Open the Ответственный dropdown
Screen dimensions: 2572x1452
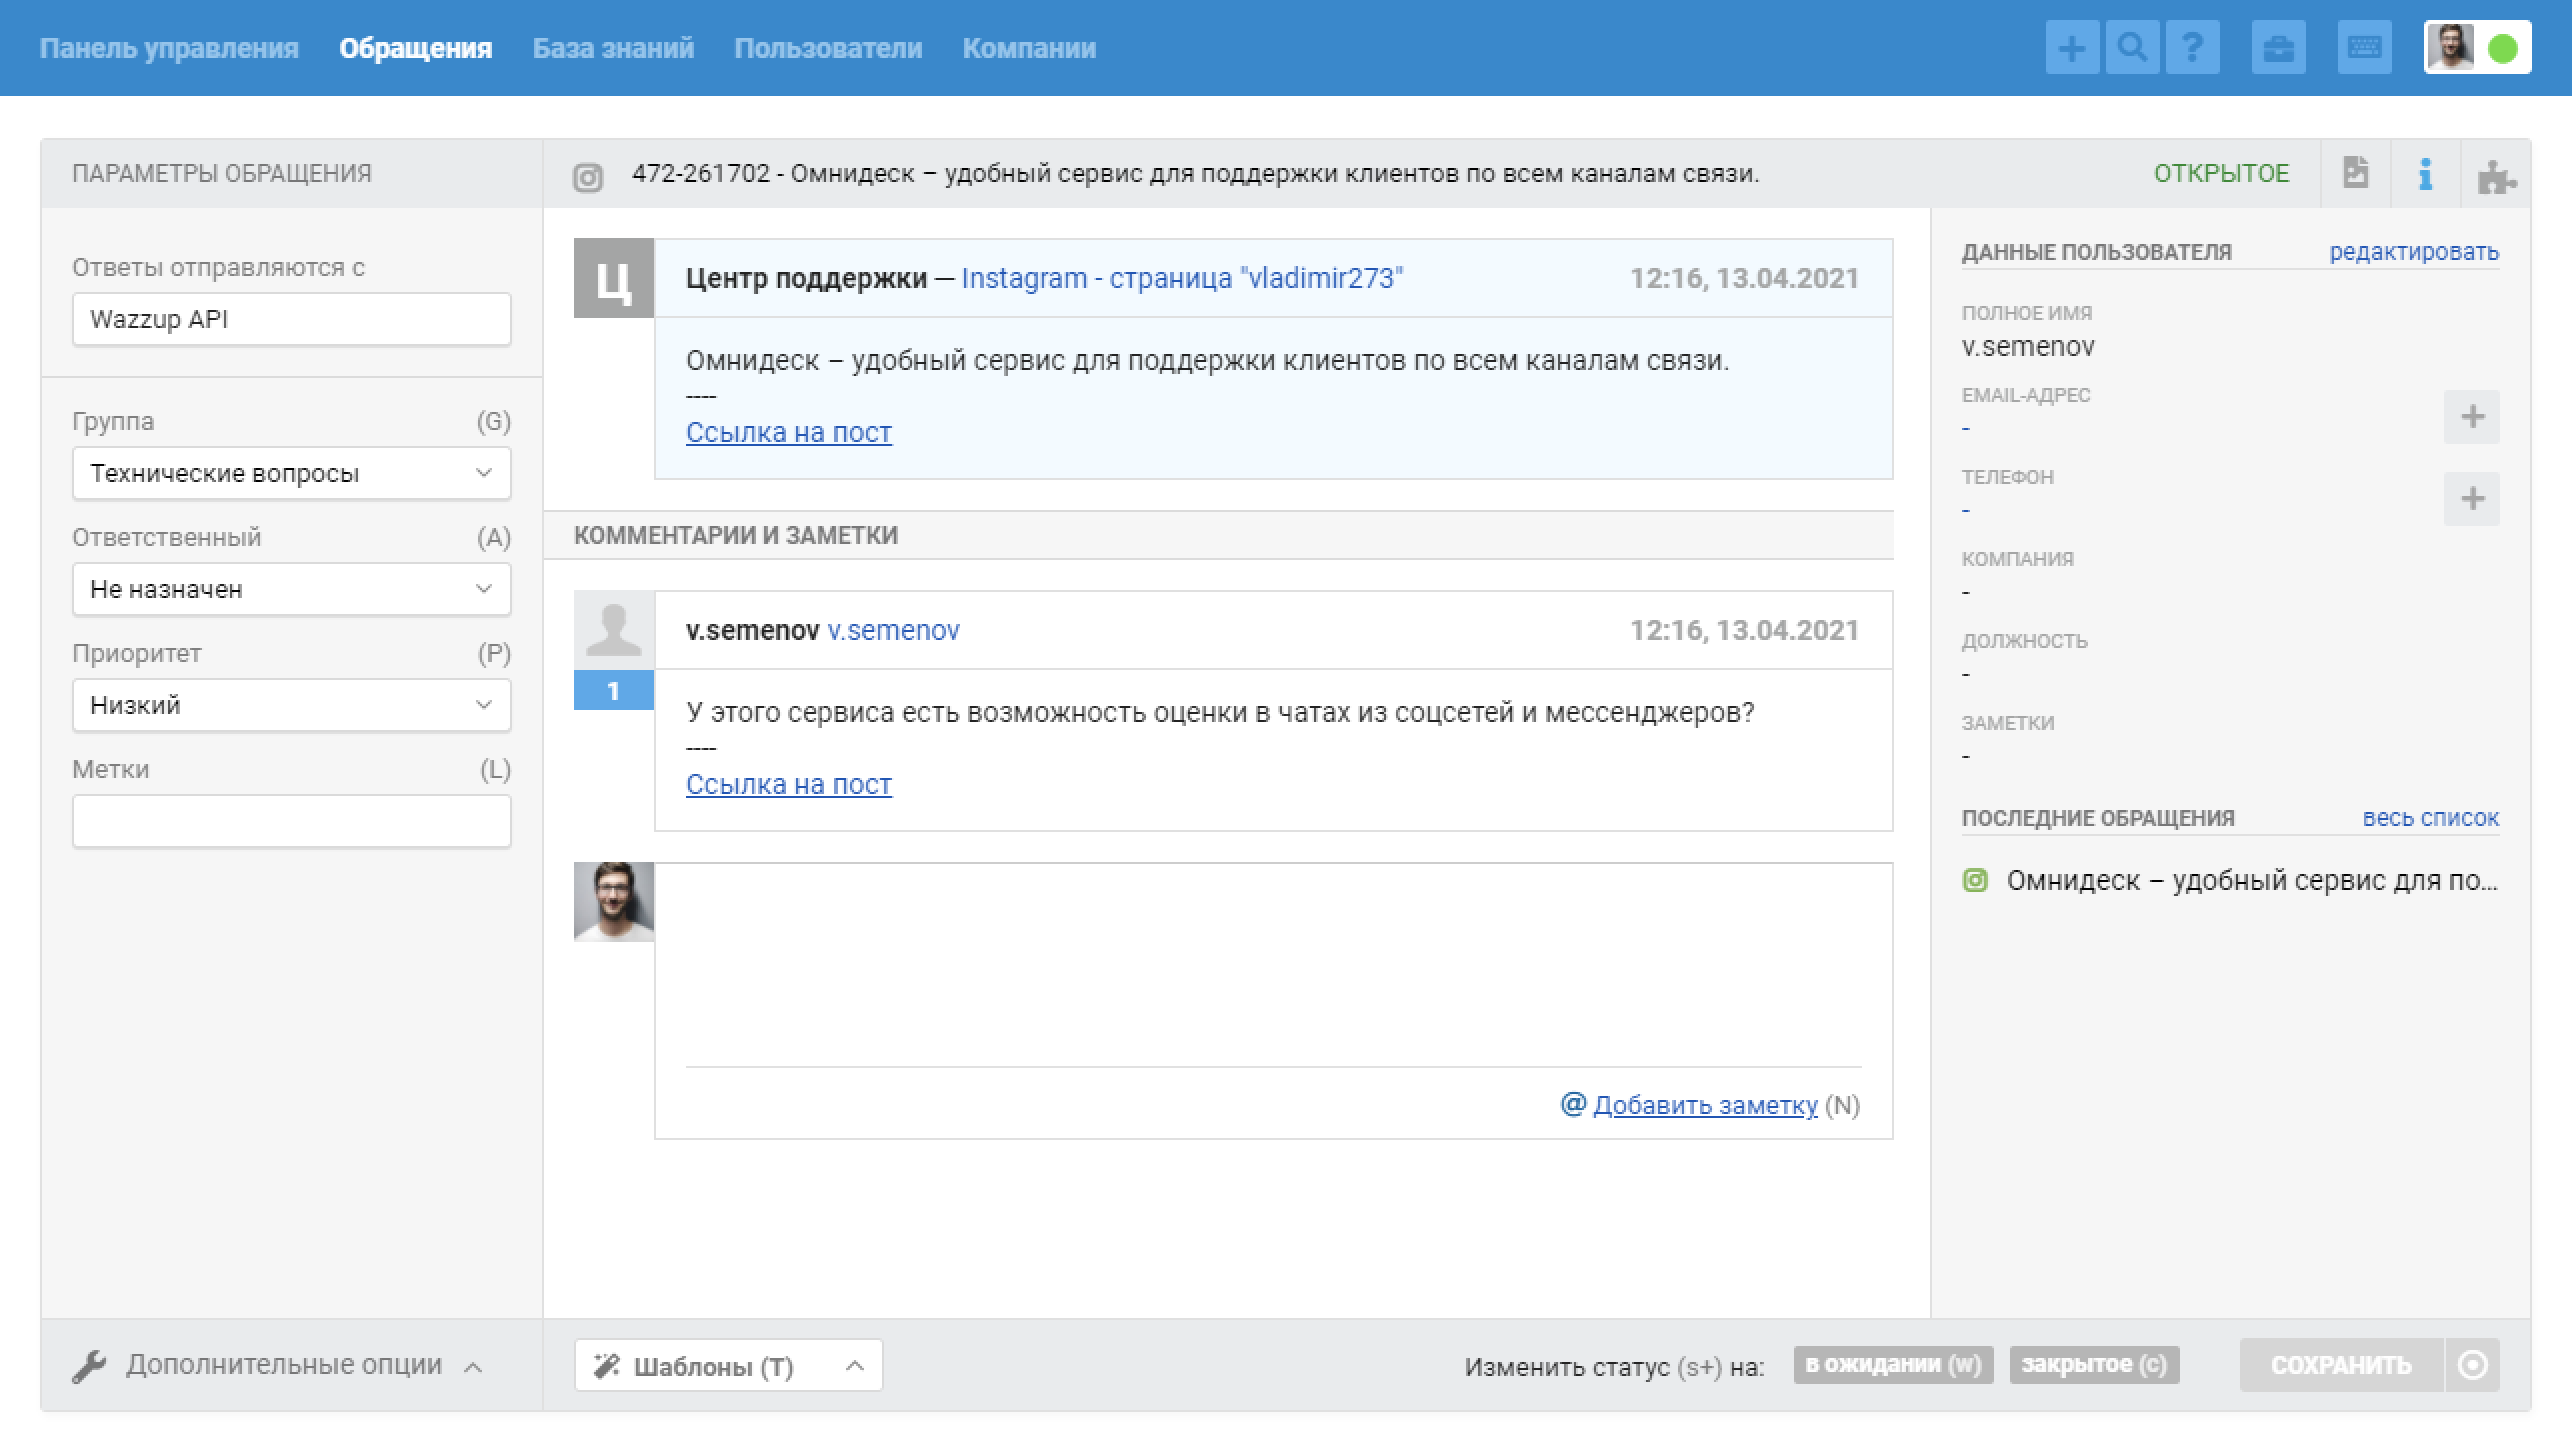click(292, 589)
